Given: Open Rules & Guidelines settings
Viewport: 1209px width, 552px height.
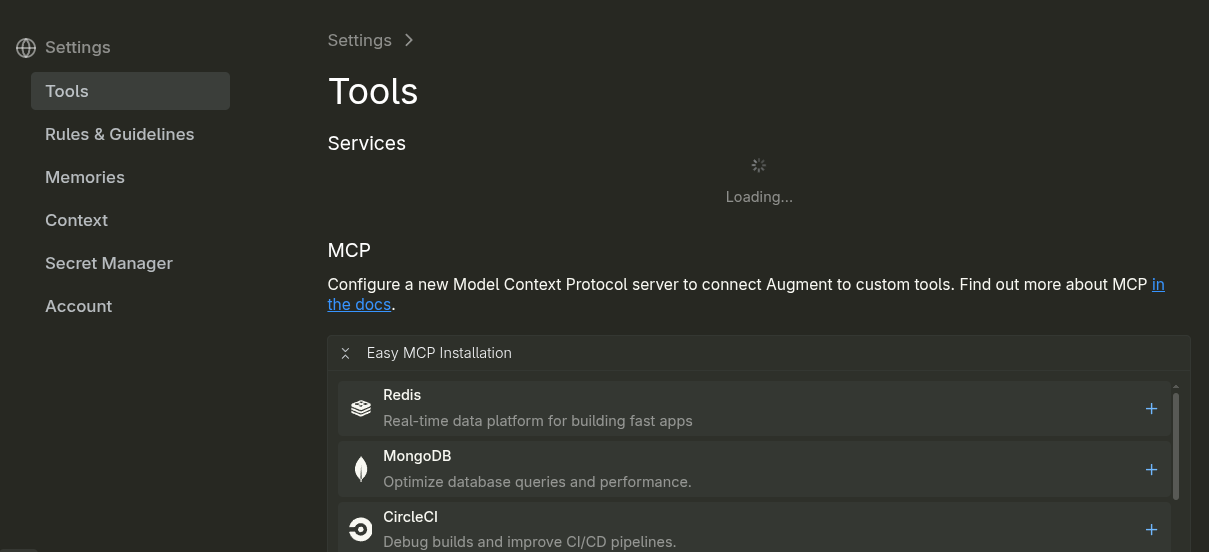Looking at the screenshot, I should coord(119,134).
